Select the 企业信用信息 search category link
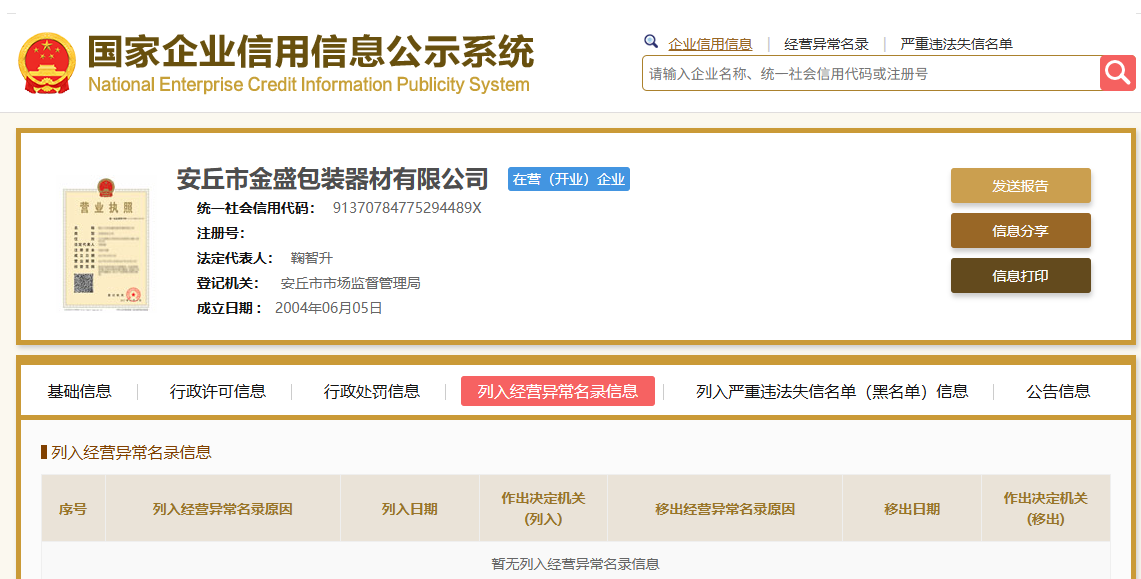This screenshot has width=1141, height=579. (x=710, y=44)
